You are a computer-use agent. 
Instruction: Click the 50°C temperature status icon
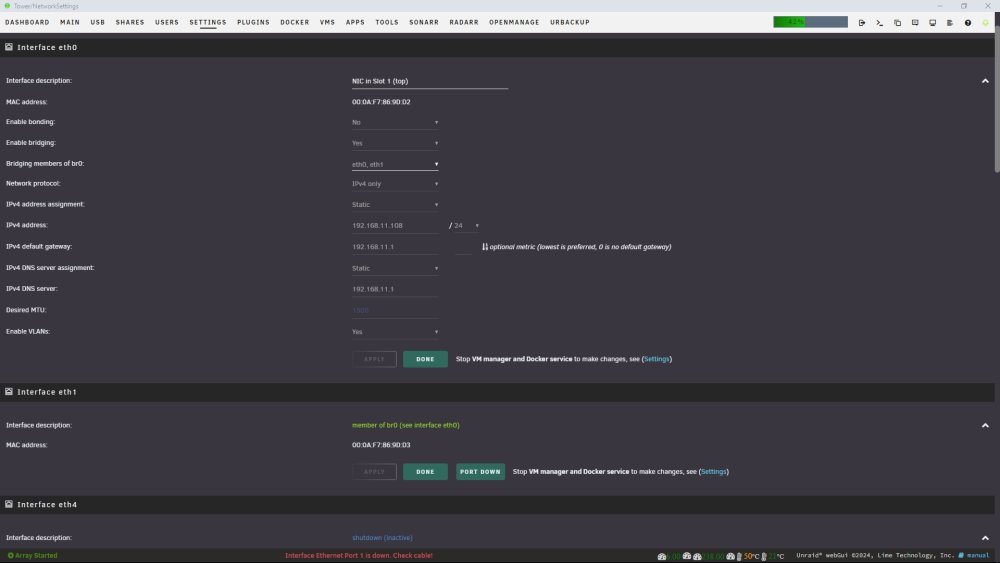pos(739,556)
